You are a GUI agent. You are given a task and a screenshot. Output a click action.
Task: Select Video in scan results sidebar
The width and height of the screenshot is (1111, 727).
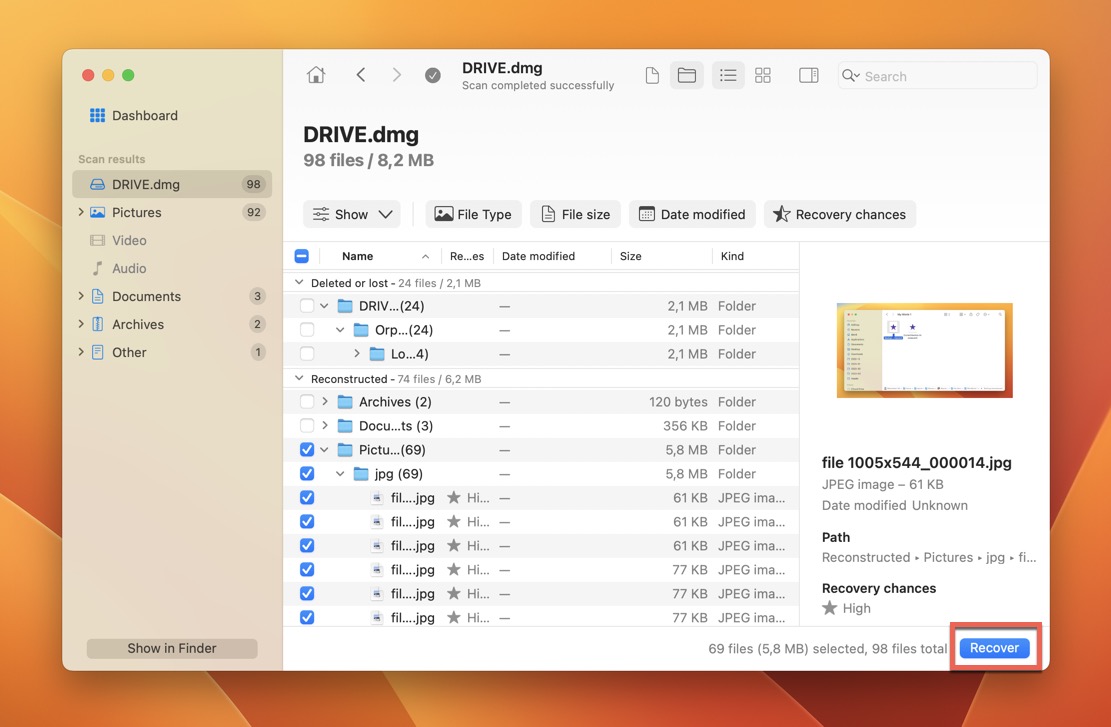(x=129, y=240)
